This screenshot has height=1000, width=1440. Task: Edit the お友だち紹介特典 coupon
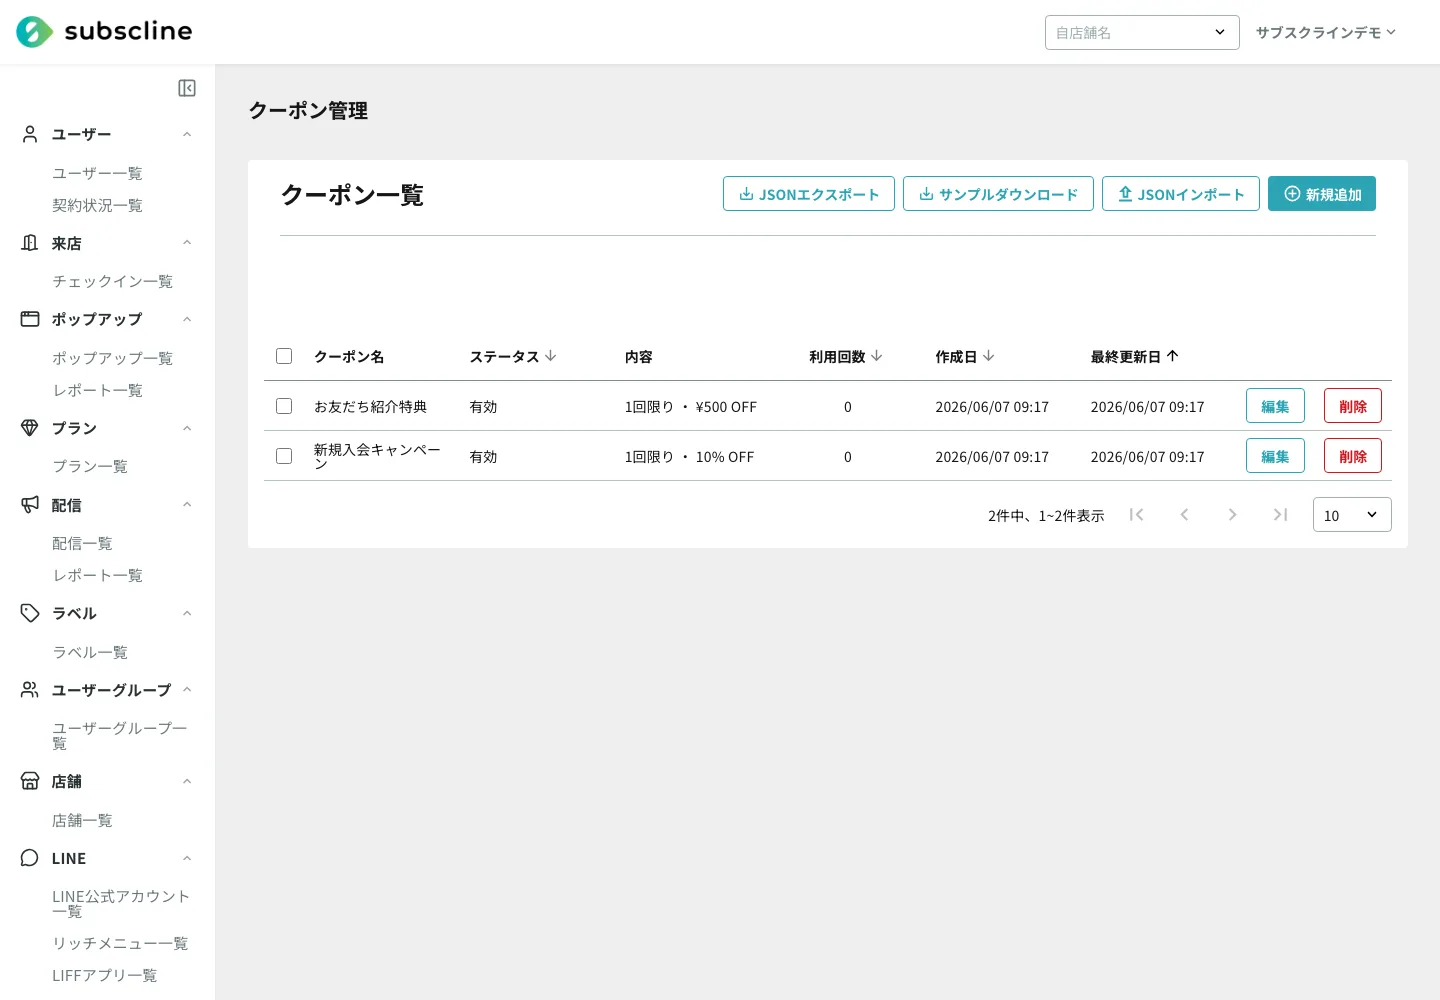tap(1275, 406)
